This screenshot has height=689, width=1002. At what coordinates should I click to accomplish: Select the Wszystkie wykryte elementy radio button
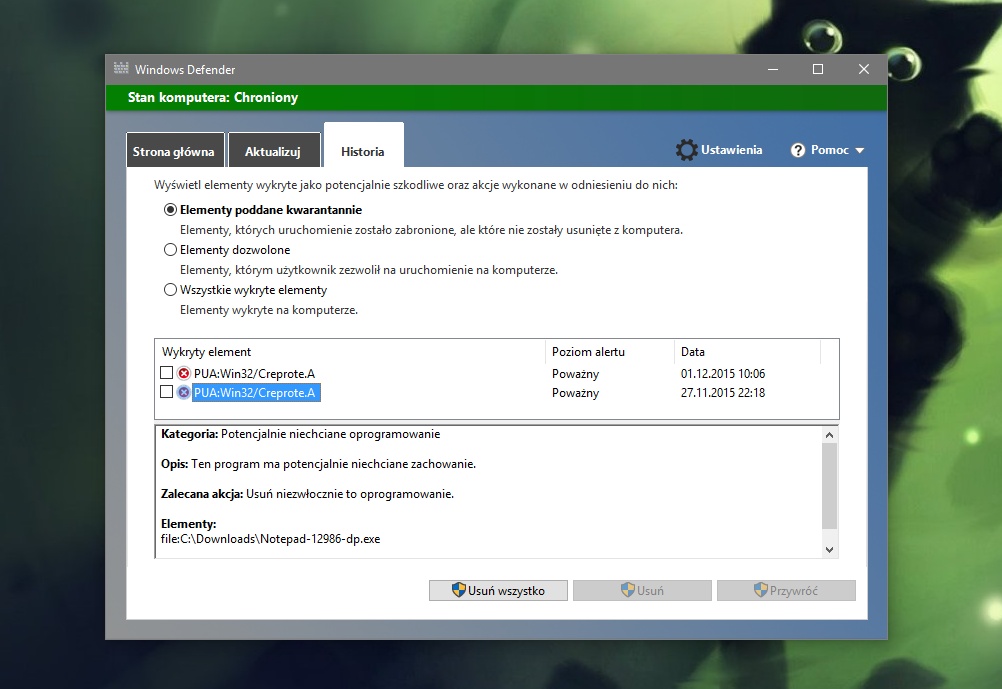[170, 289]
